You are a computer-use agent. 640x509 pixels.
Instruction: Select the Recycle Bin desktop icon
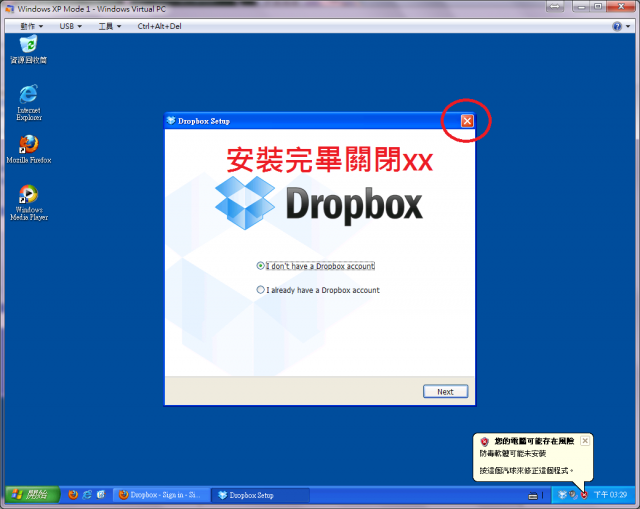[29, 49]
